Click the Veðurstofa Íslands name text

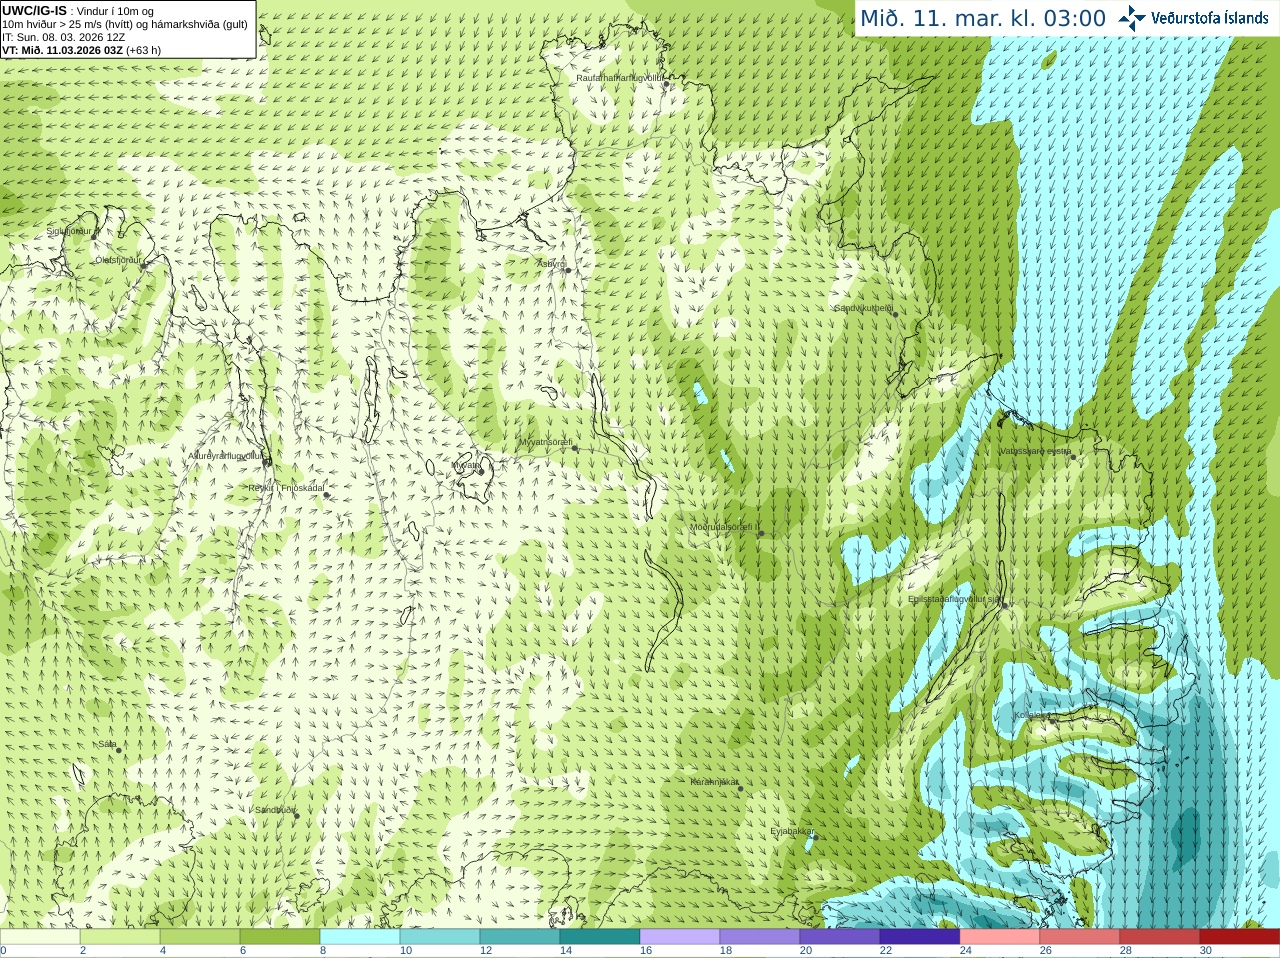pos(1210,18)
